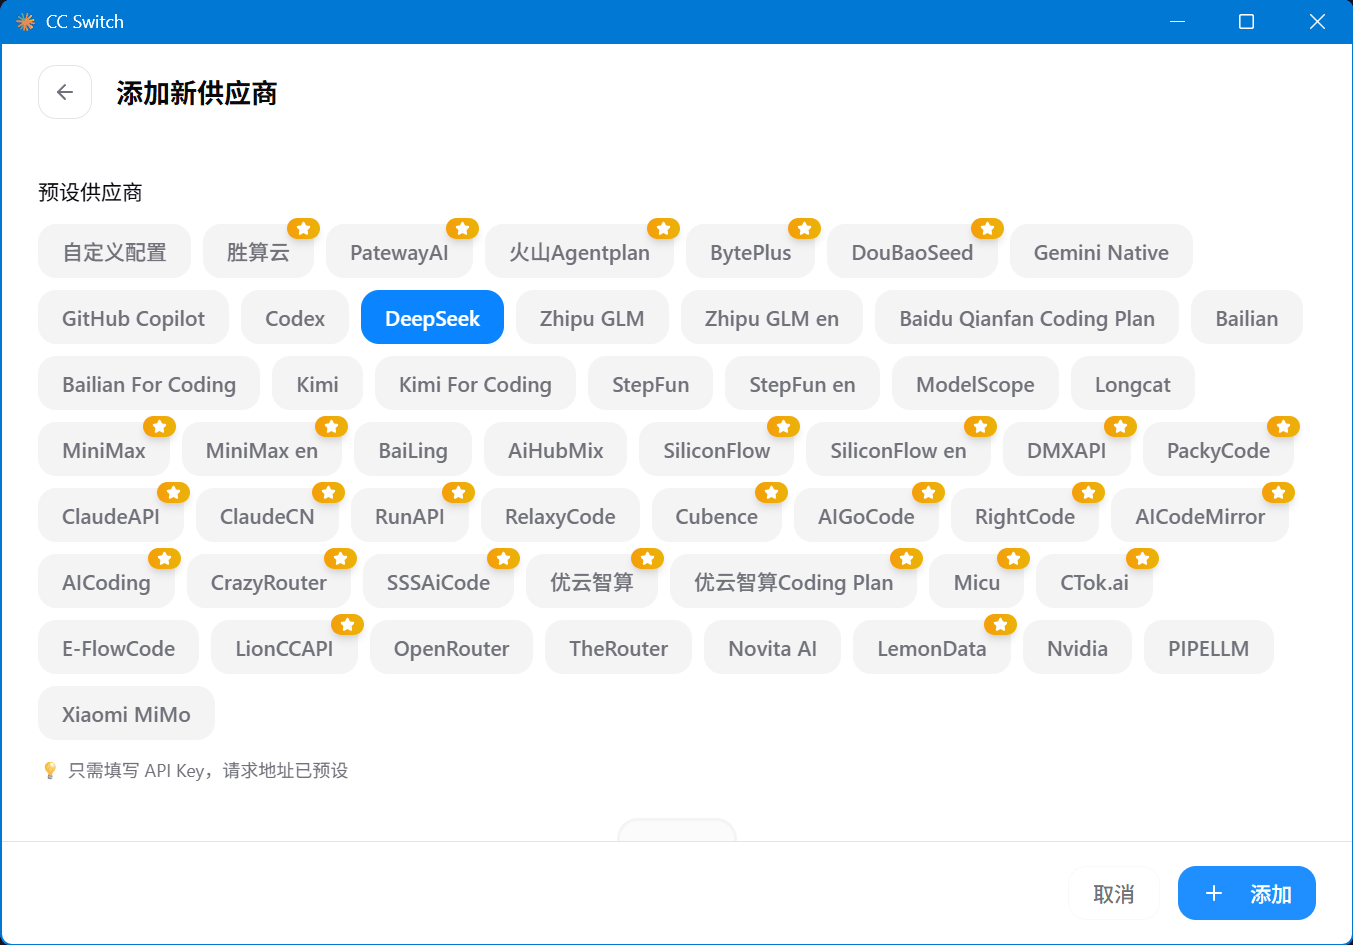The image size is (1353, 945).
Task: Choose the Longcat preset
Action: (x=1133, y=383)
